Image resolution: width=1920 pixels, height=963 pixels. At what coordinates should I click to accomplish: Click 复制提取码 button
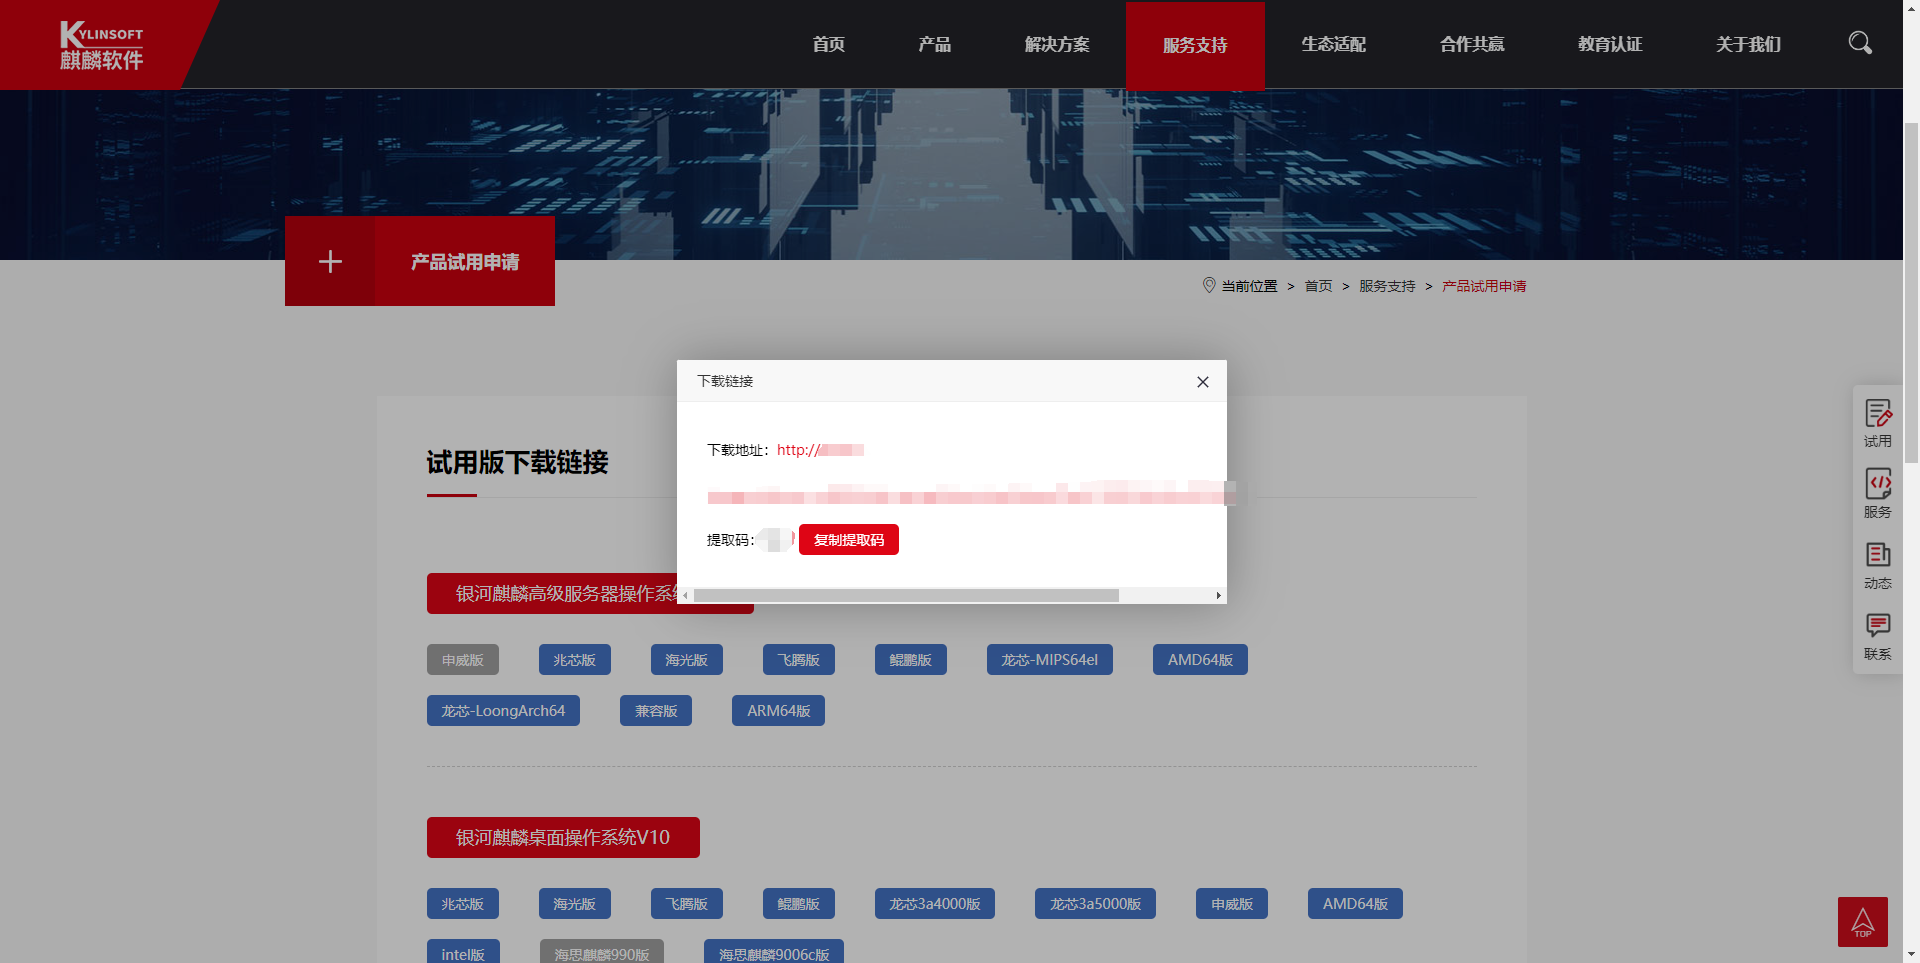coord(849,540)
